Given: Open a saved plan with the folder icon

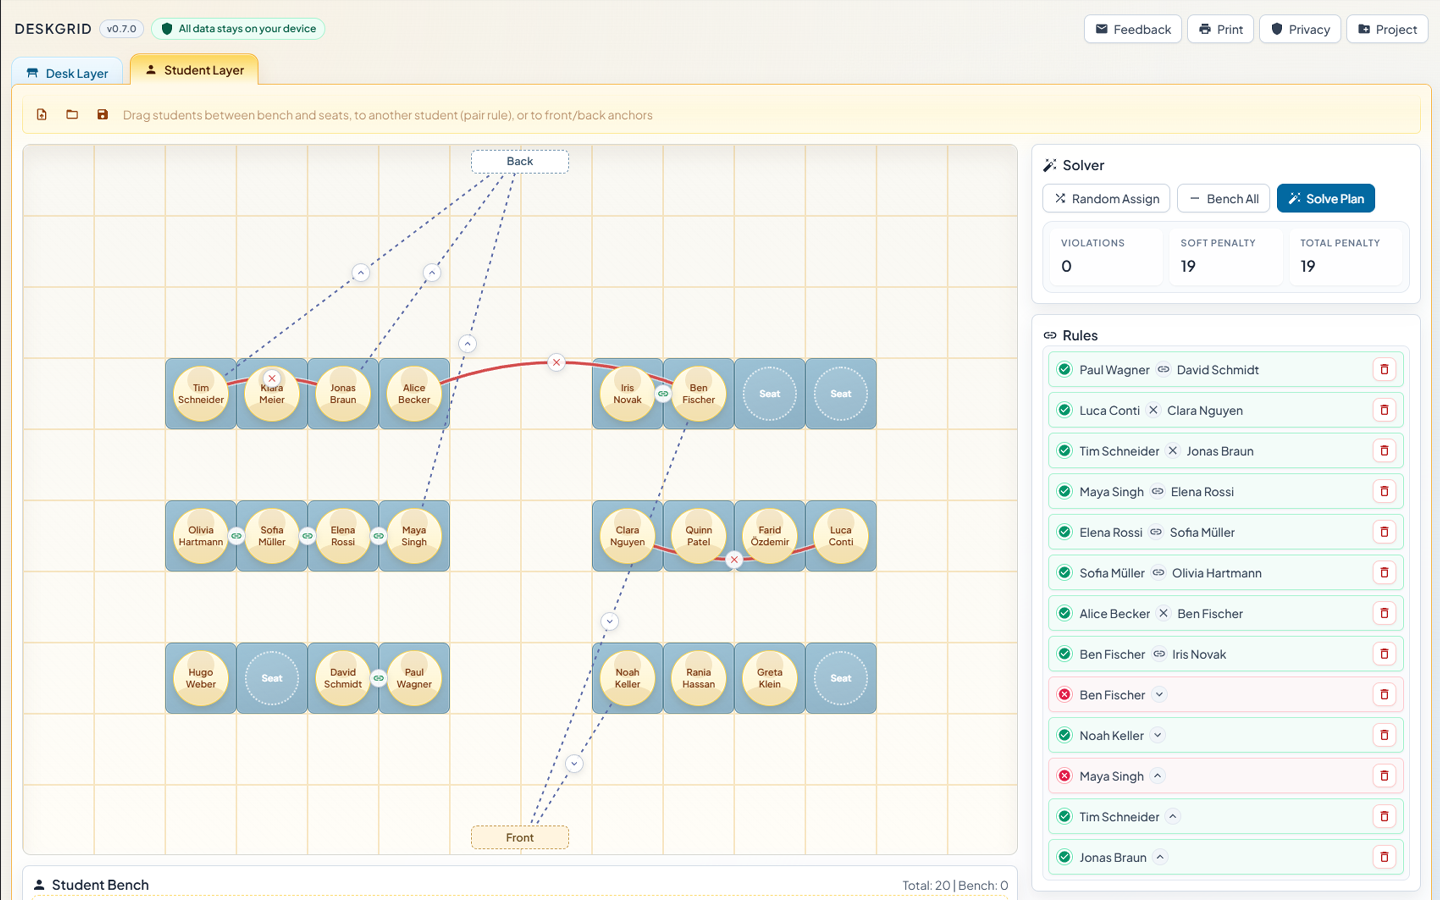Looking at the screenshot, I should tap(71, 114).
